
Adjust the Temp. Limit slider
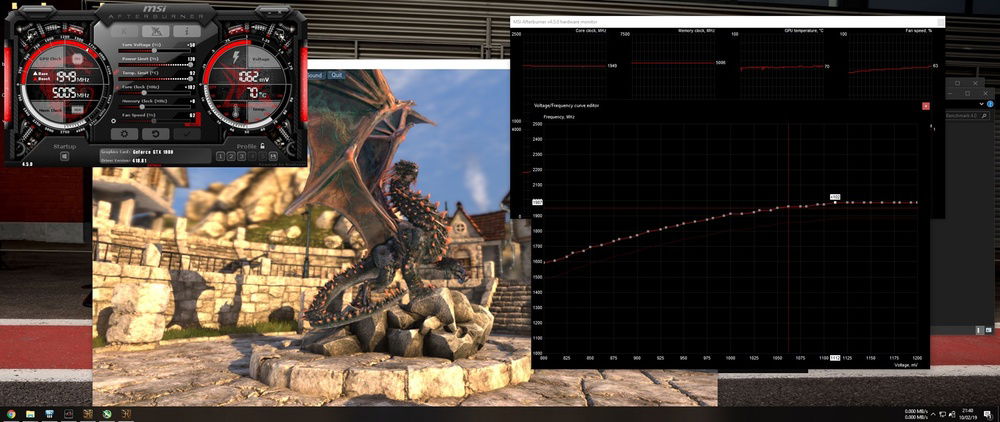156,78
